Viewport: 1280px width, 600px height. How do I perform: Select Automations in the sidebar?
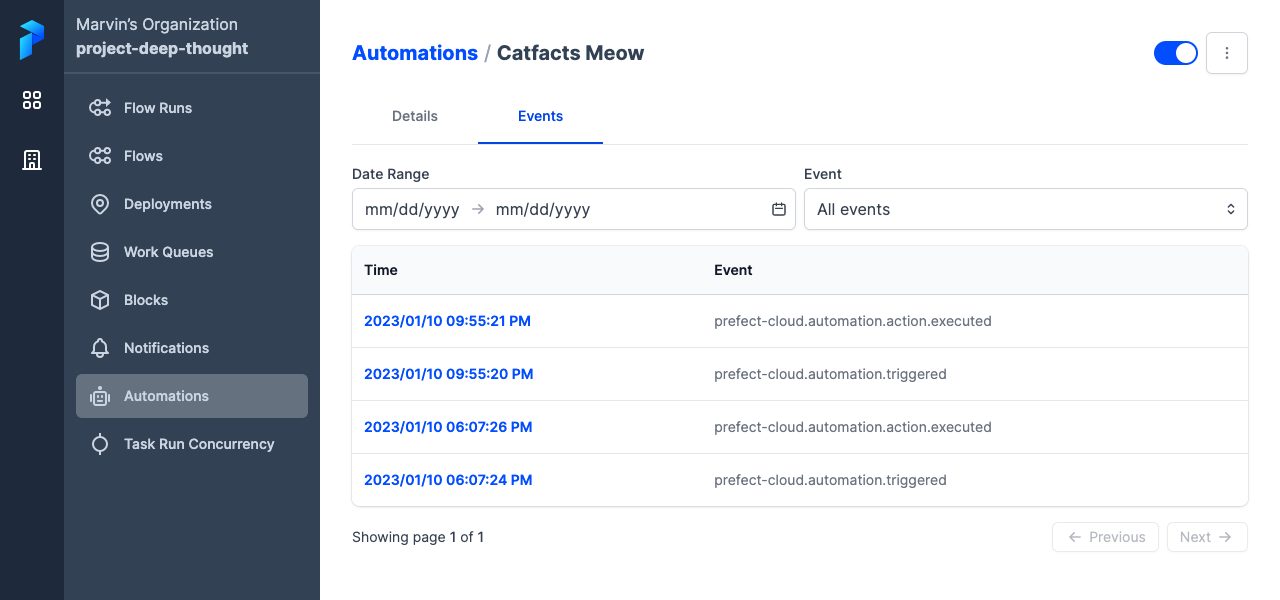point(192,396)
